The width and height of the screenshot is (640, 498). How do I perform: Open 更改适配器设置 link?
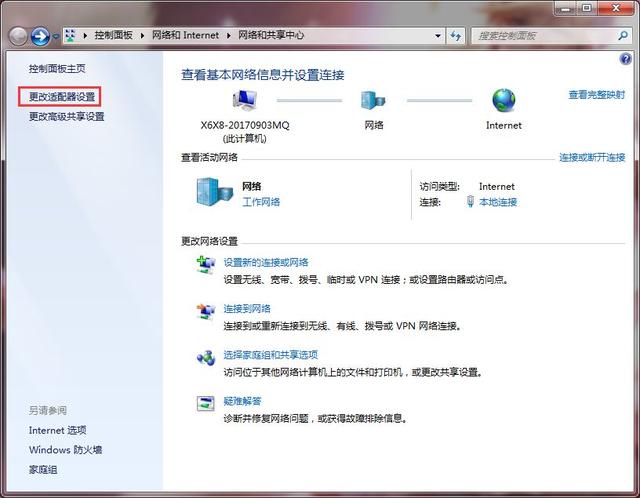62,97
